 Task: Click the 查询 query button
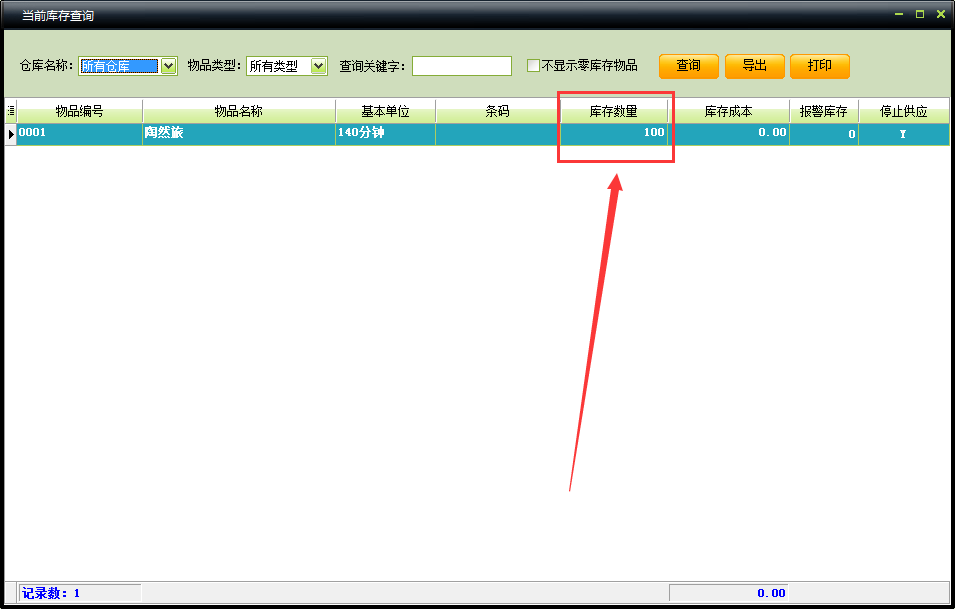click(x=689, y=66)
